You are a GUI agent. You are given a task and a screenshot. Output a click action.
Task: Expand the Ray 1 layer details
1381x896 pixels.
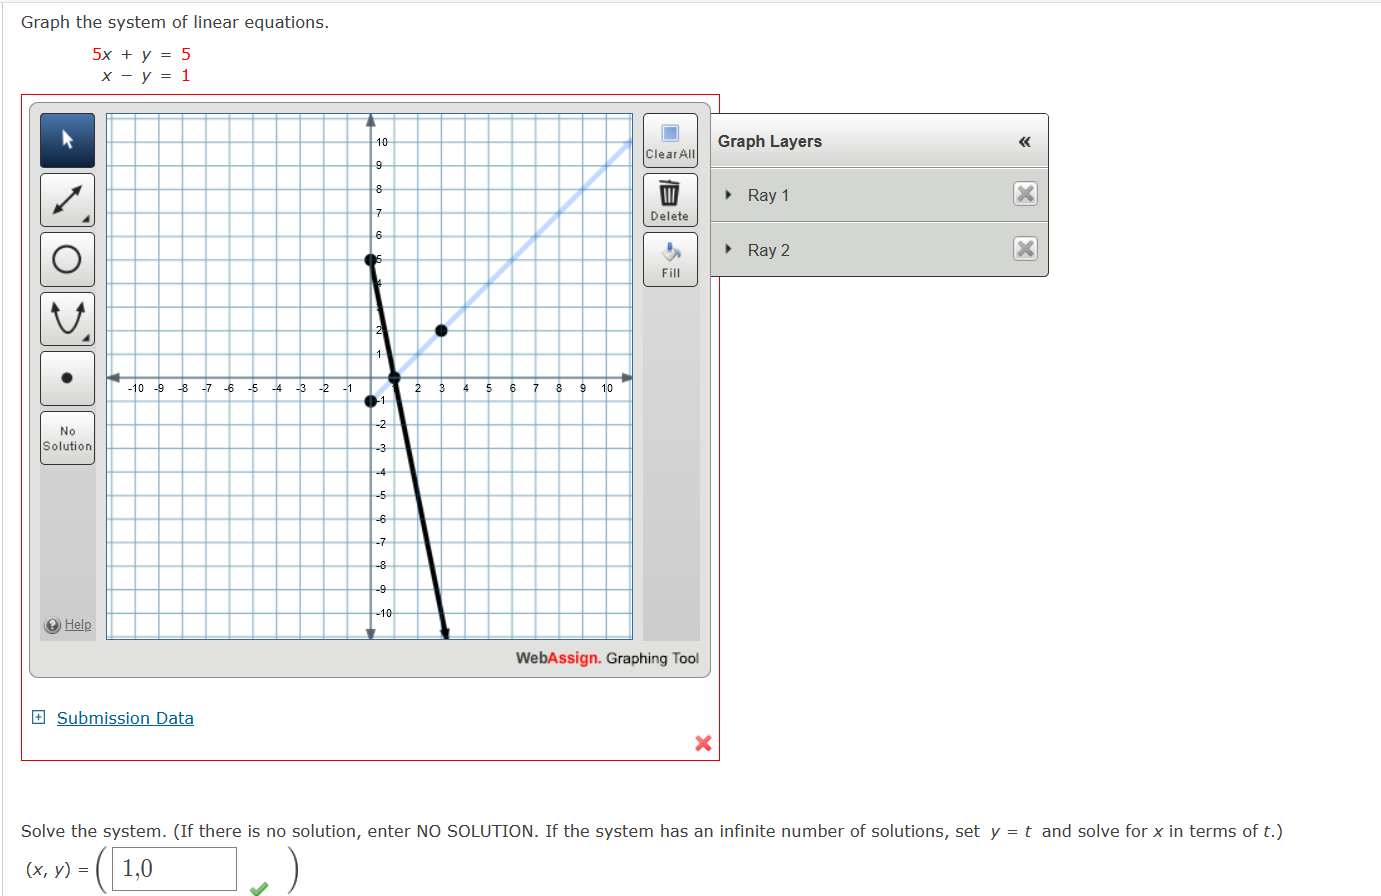[727, 194]
